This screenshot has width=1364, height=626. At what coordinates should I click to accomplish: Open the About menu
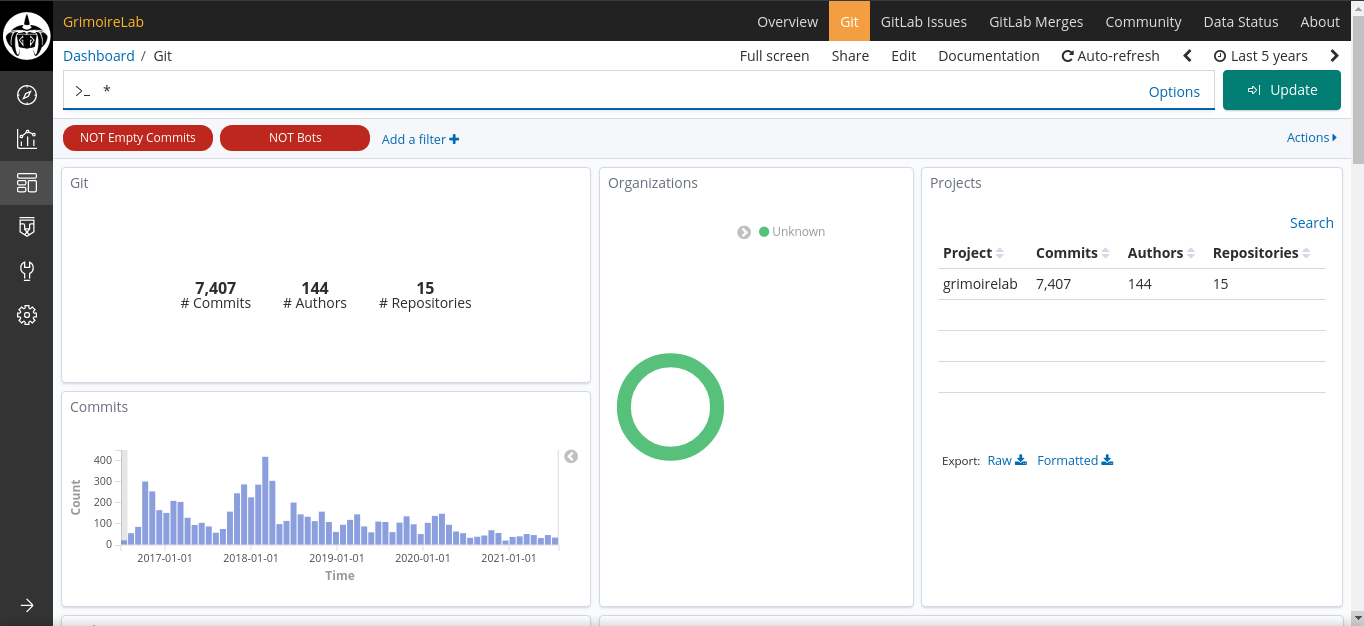point(1319,22)
